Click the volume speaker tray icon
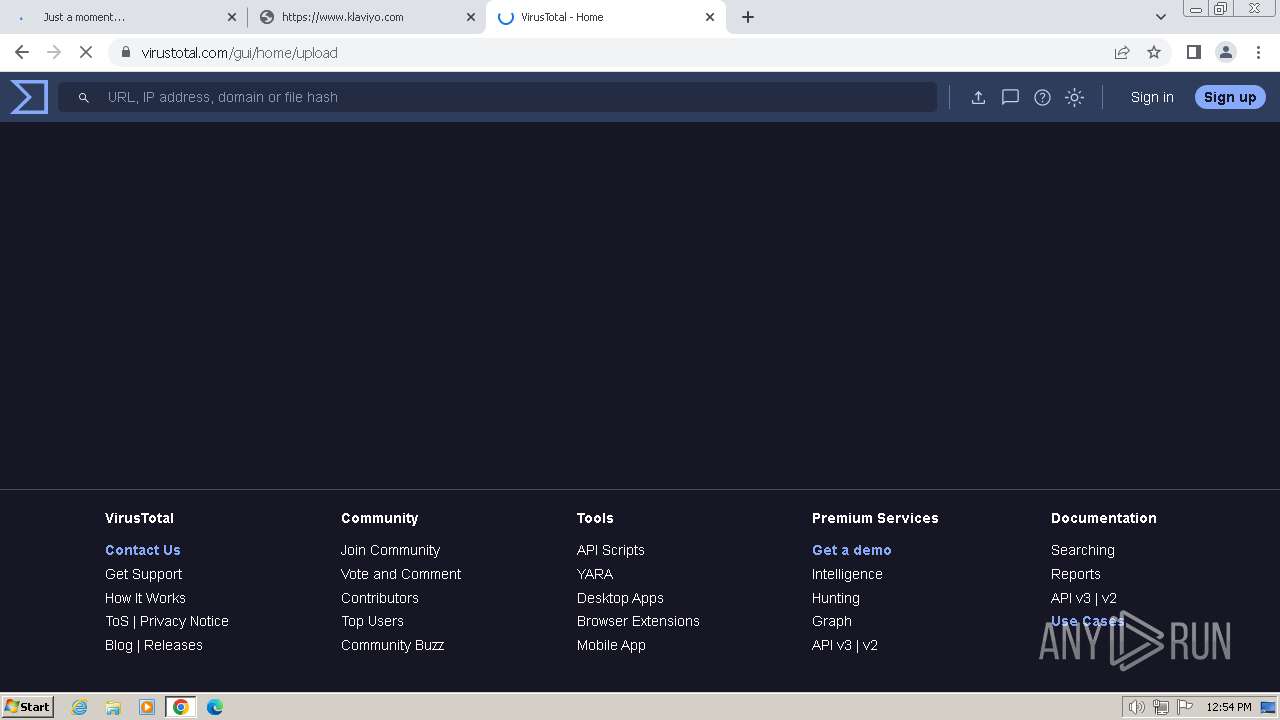Screen dimensions: 1280x720 pyautogui.click(x=1136, y=707)
